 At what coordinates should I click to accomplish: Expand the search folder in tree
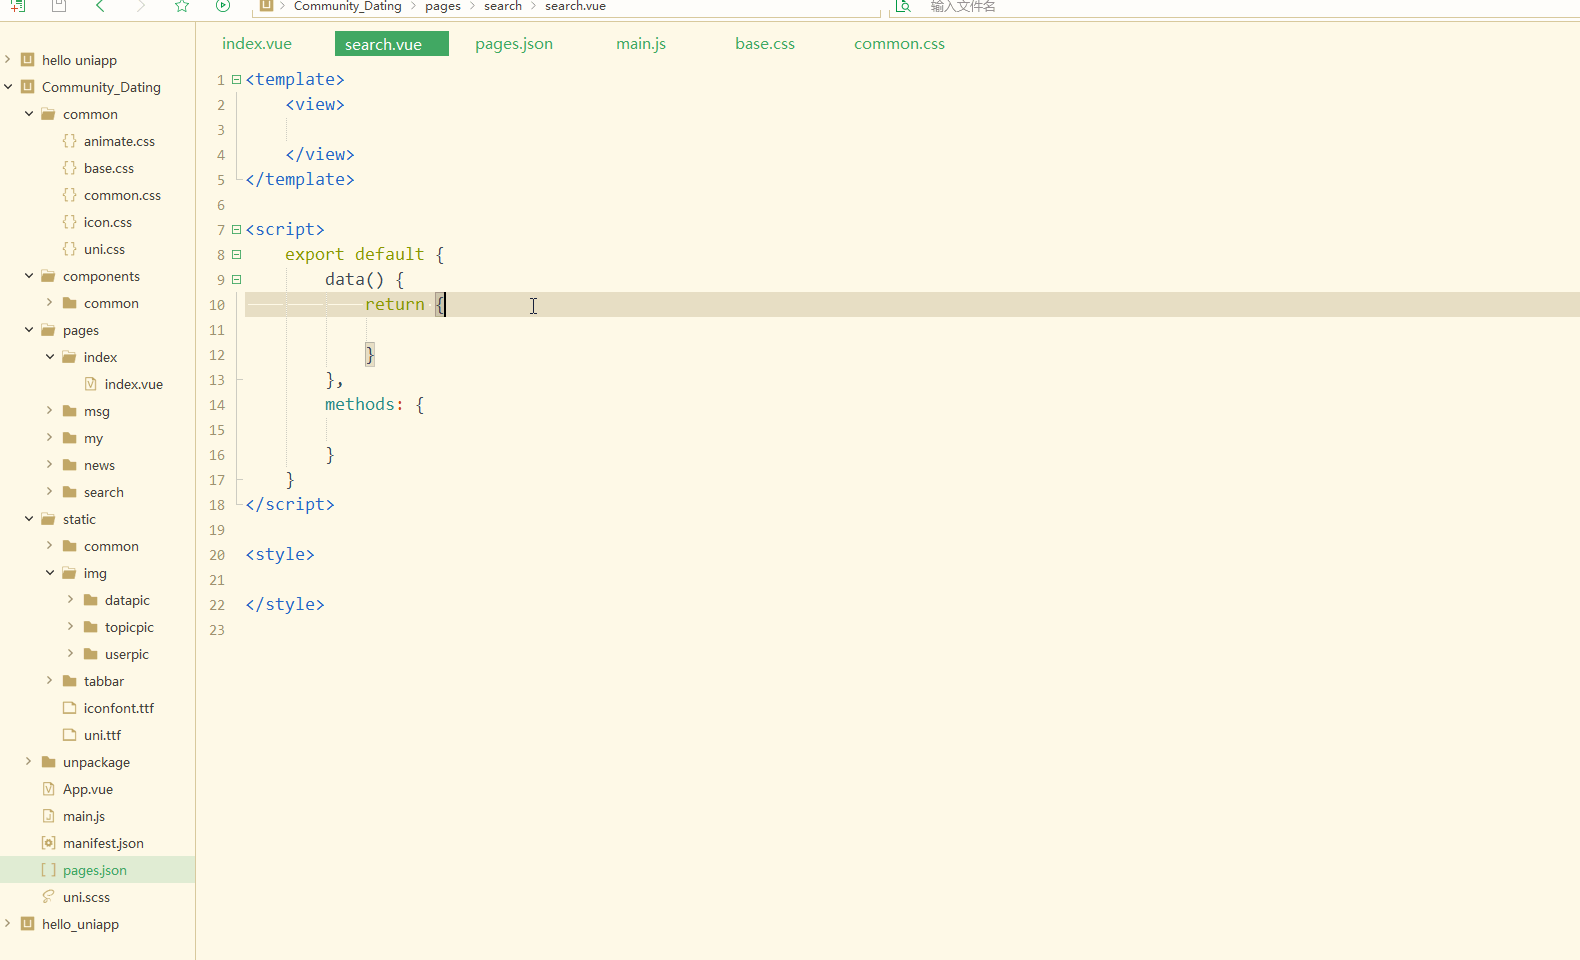click(x=50, y=492)
